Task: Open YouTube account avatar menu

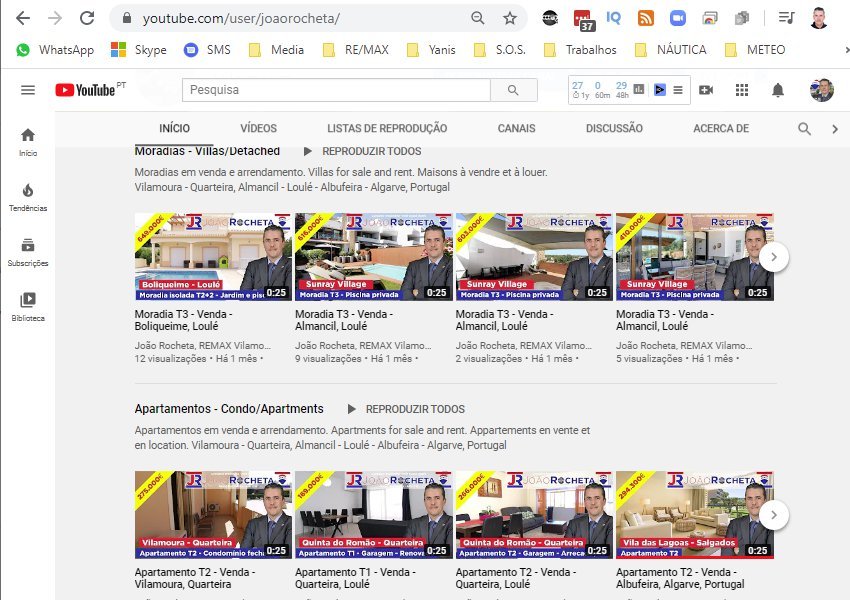Action: 822,90
